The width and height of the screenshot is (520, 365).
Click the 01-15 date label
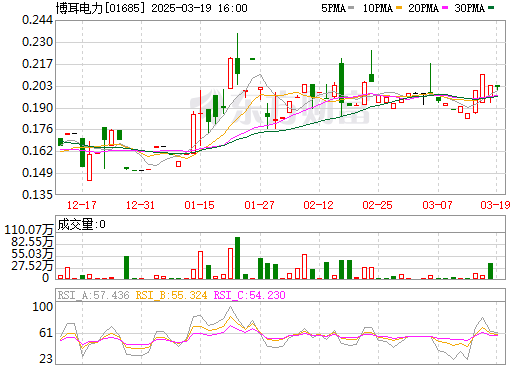(x=200, y=205)
